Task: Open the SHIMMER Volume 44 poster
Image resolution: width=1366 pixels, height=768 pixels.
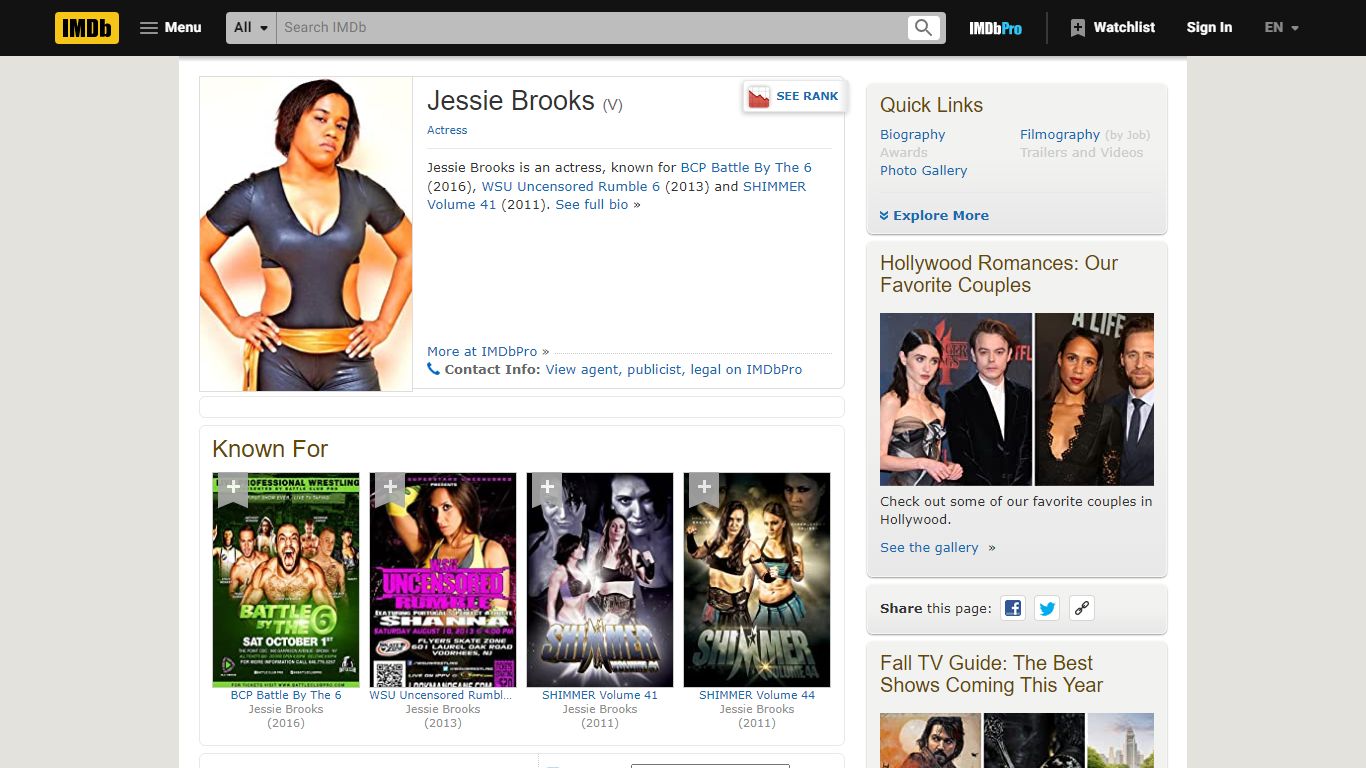Action: click(x=757, y=580)
